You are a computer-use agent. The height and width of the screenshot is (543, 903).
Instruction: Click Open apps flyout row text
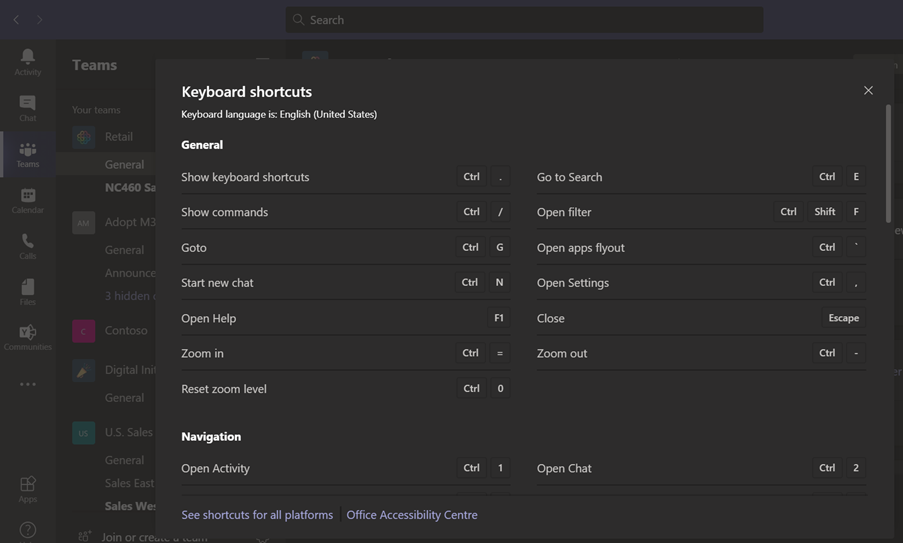click(580, 248)
